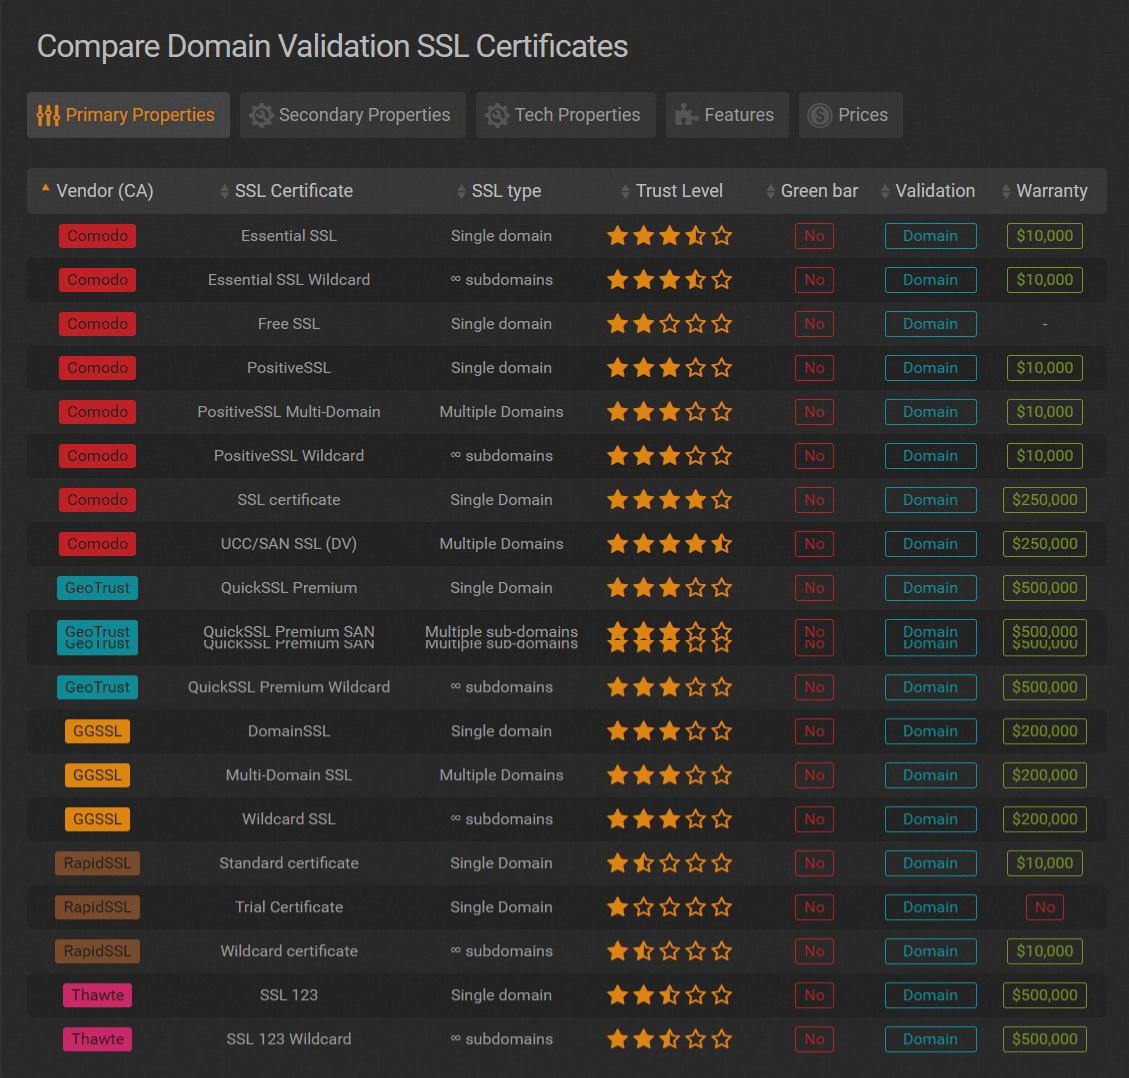
Task: Click star rating in Free SSL row
Action: pyautogui.click(x=670, y=323)
